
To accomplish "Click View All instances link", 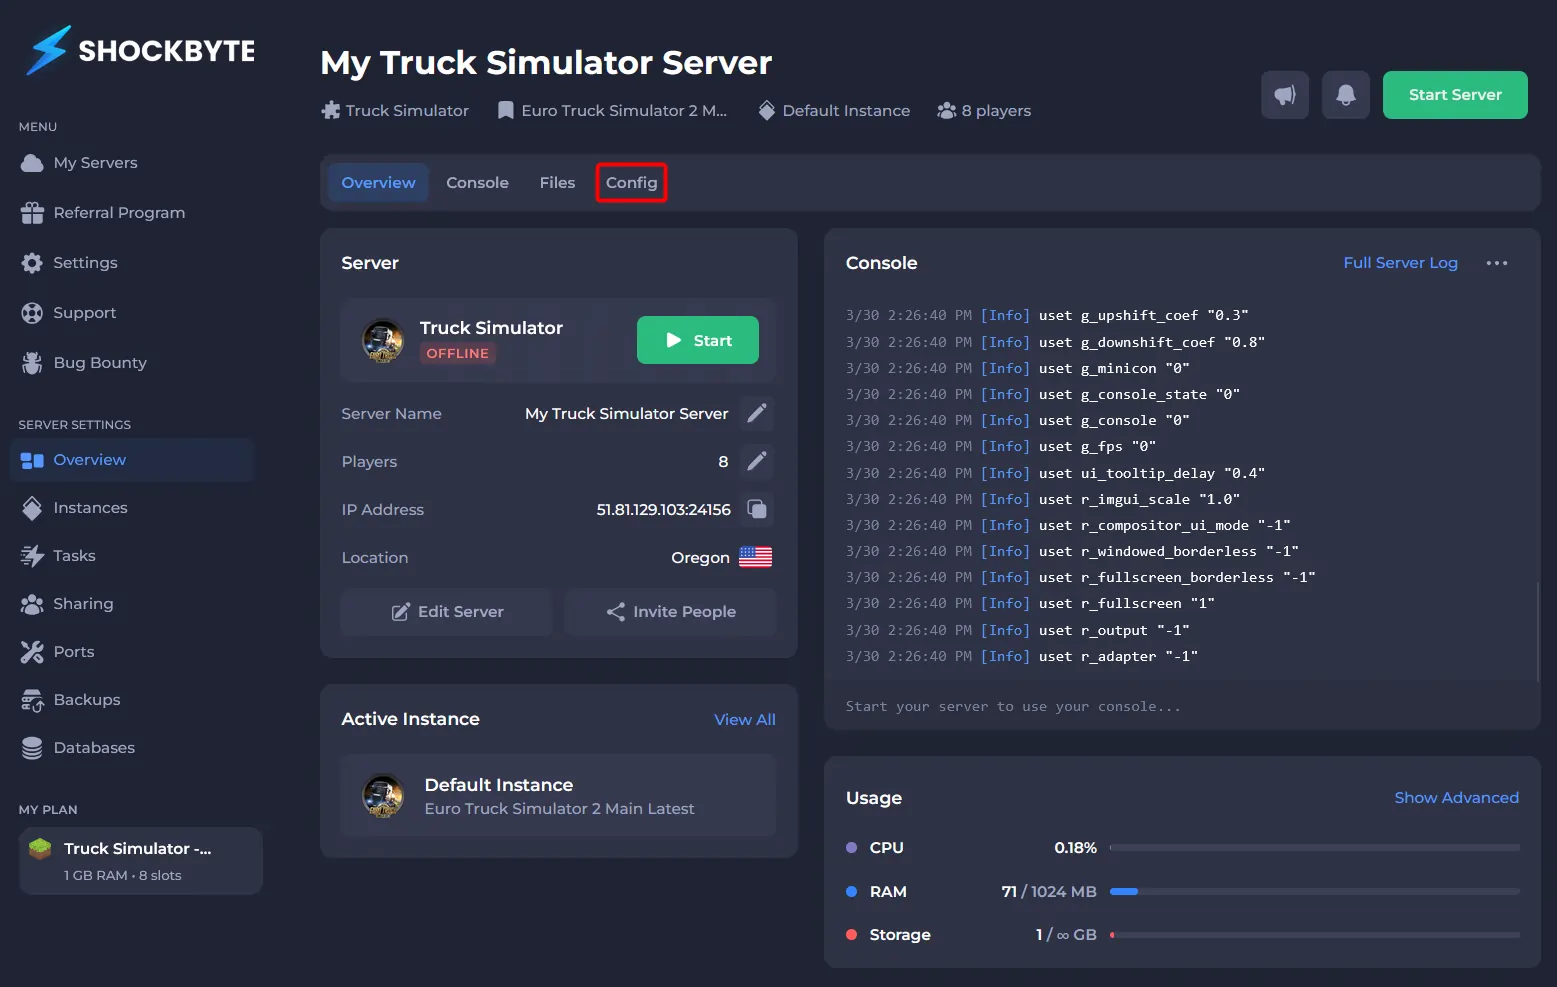I will 745,720.
